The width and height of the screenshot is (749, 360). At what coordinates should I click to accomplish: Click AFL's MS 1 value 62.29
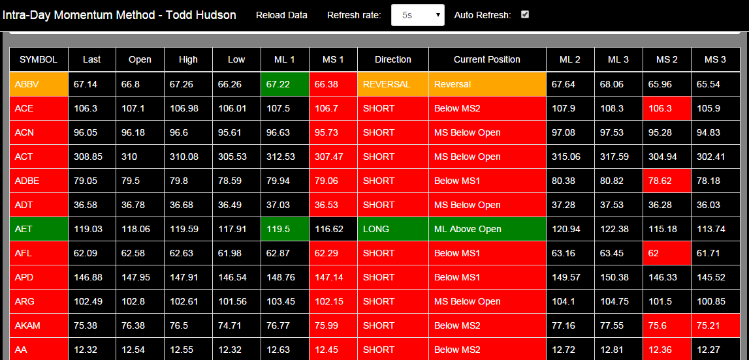pos(333,254)
